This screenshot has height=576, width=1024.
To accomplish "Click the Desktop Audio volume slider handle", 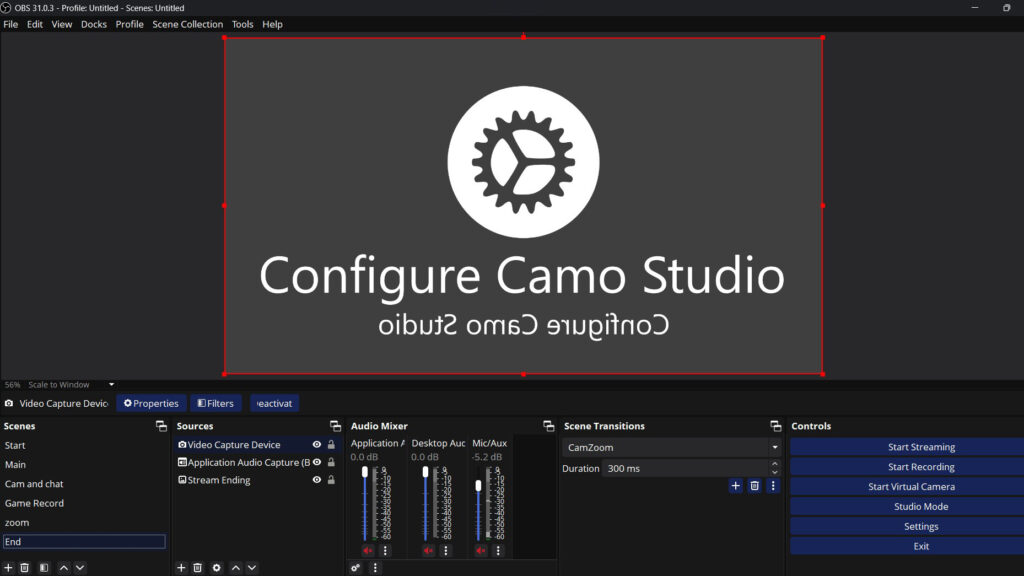I will coord(426,472).
